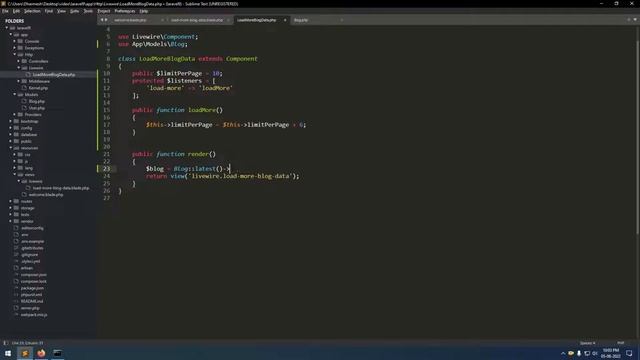
Task: Collapse the laravel9 root folder
Action: 7,28
